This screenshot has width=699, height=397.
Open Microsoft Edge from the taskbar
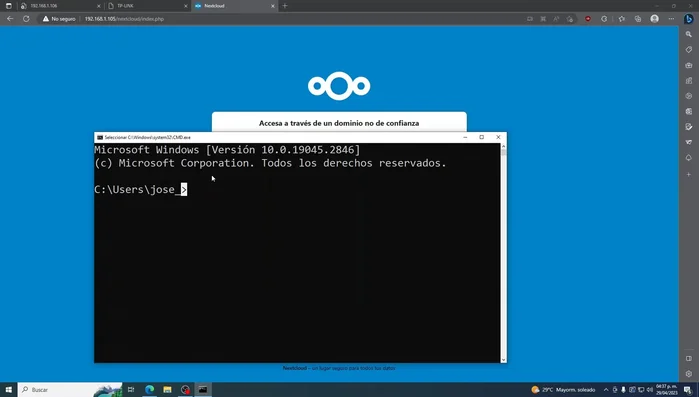pyautogui.click(x=149, y=389)
